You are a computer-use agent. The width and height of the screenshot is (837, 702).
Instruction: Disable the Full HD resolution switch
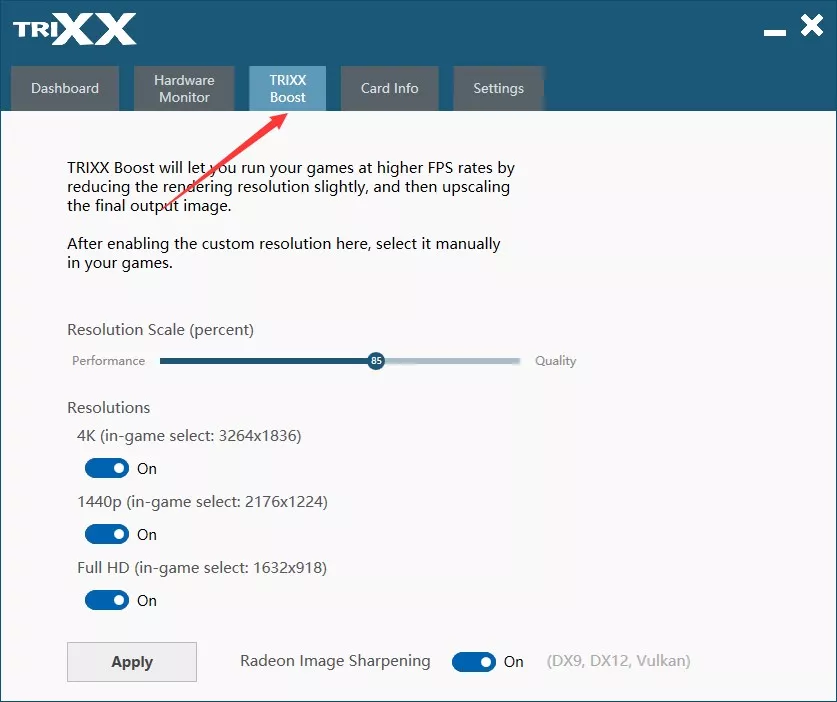click(x=107, y=600)
